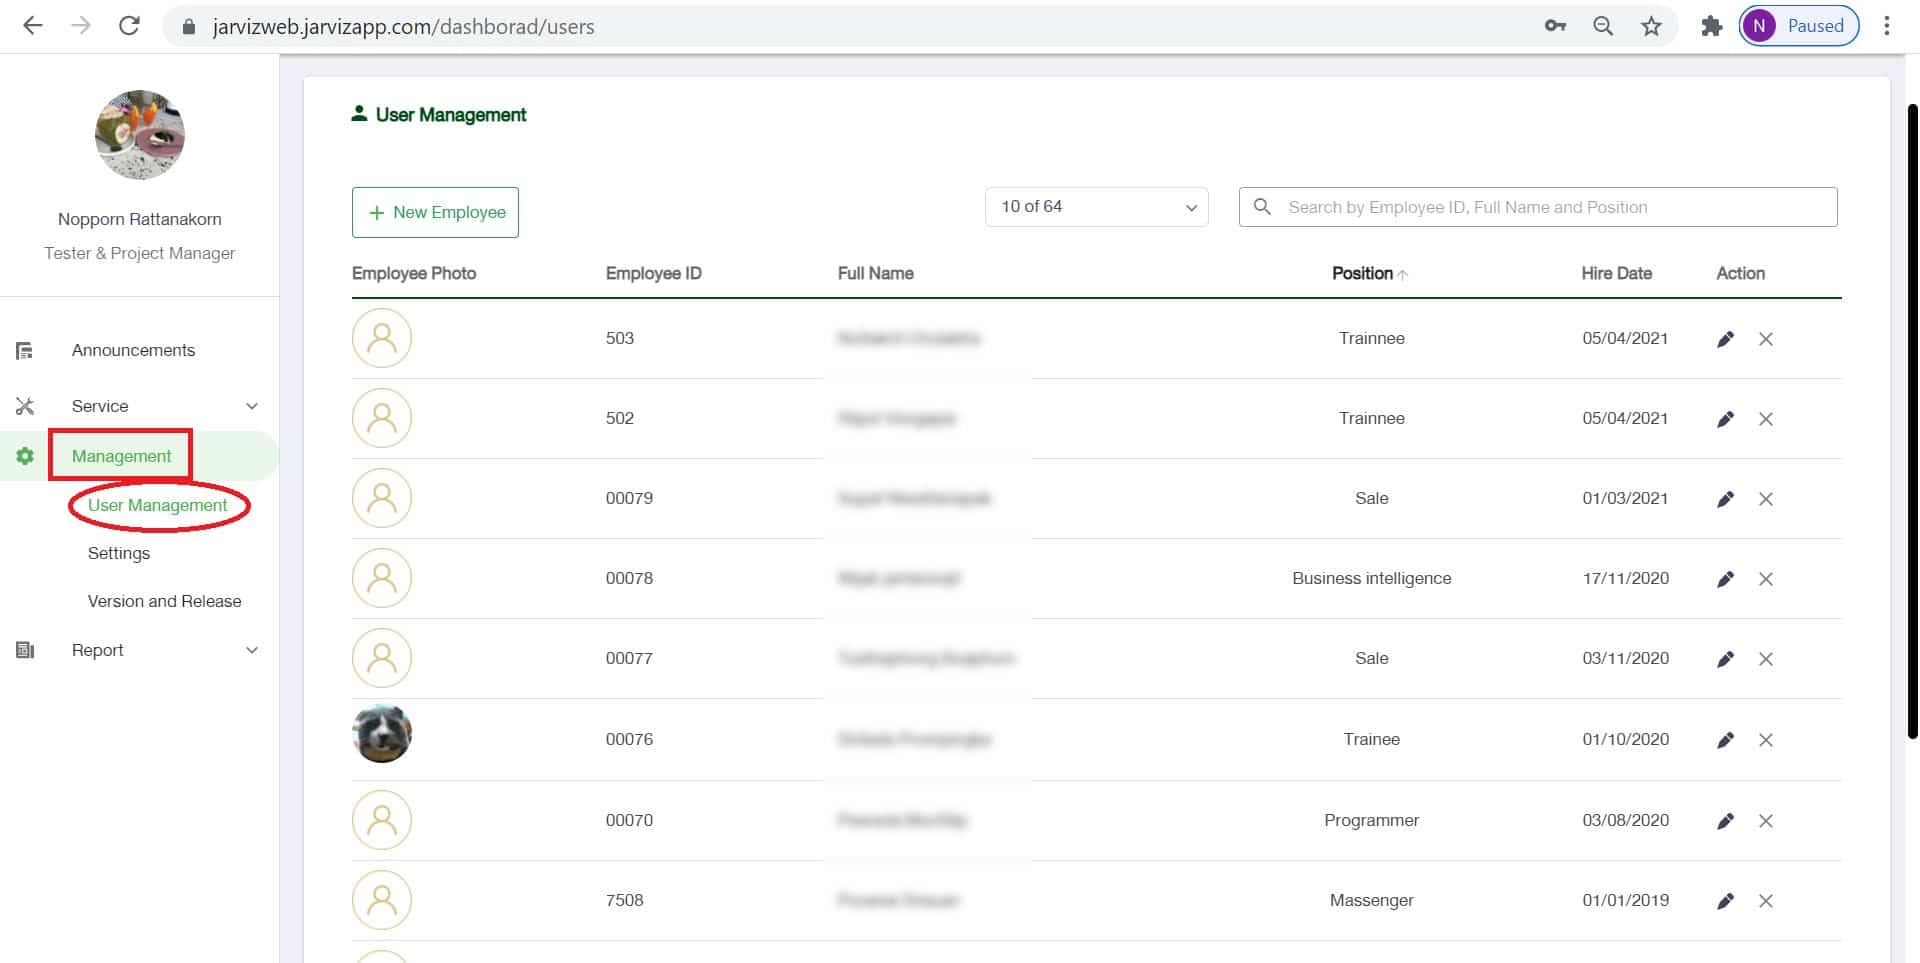Click the New Employee button
The image size is (1920, 963).
[435, 212]
